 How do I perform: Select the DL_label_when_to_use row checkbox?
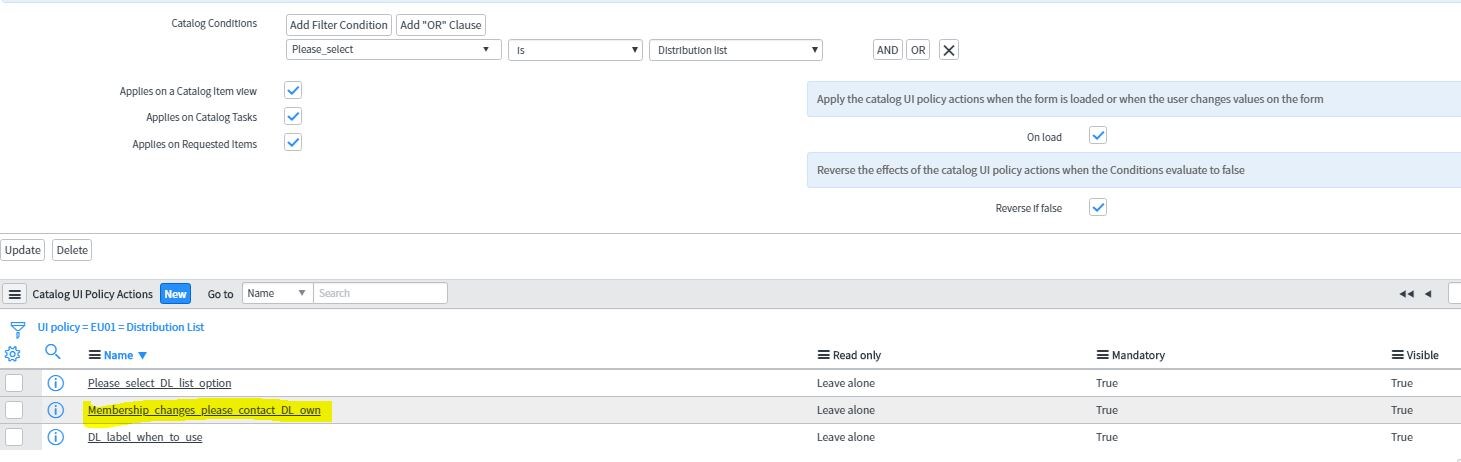tap(14, 437)
